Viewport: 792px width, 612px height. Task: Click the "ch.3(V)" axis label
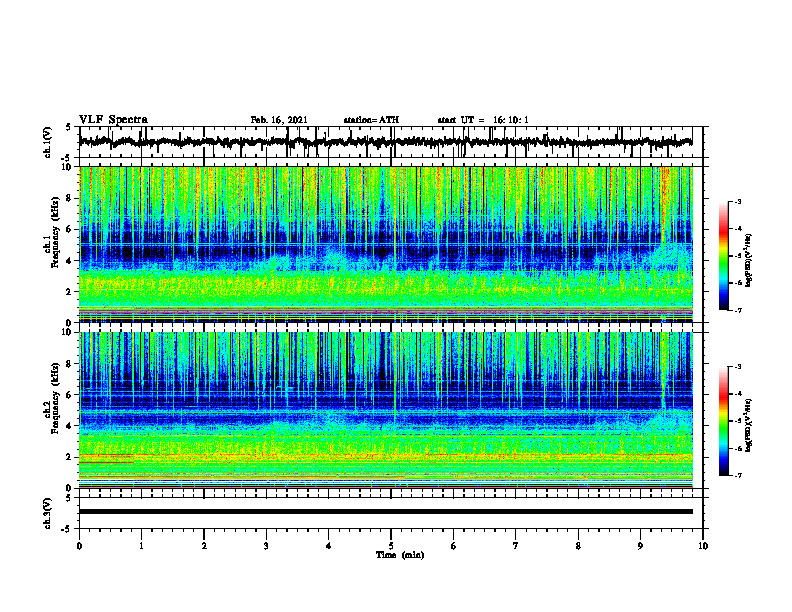click(48, 514)
